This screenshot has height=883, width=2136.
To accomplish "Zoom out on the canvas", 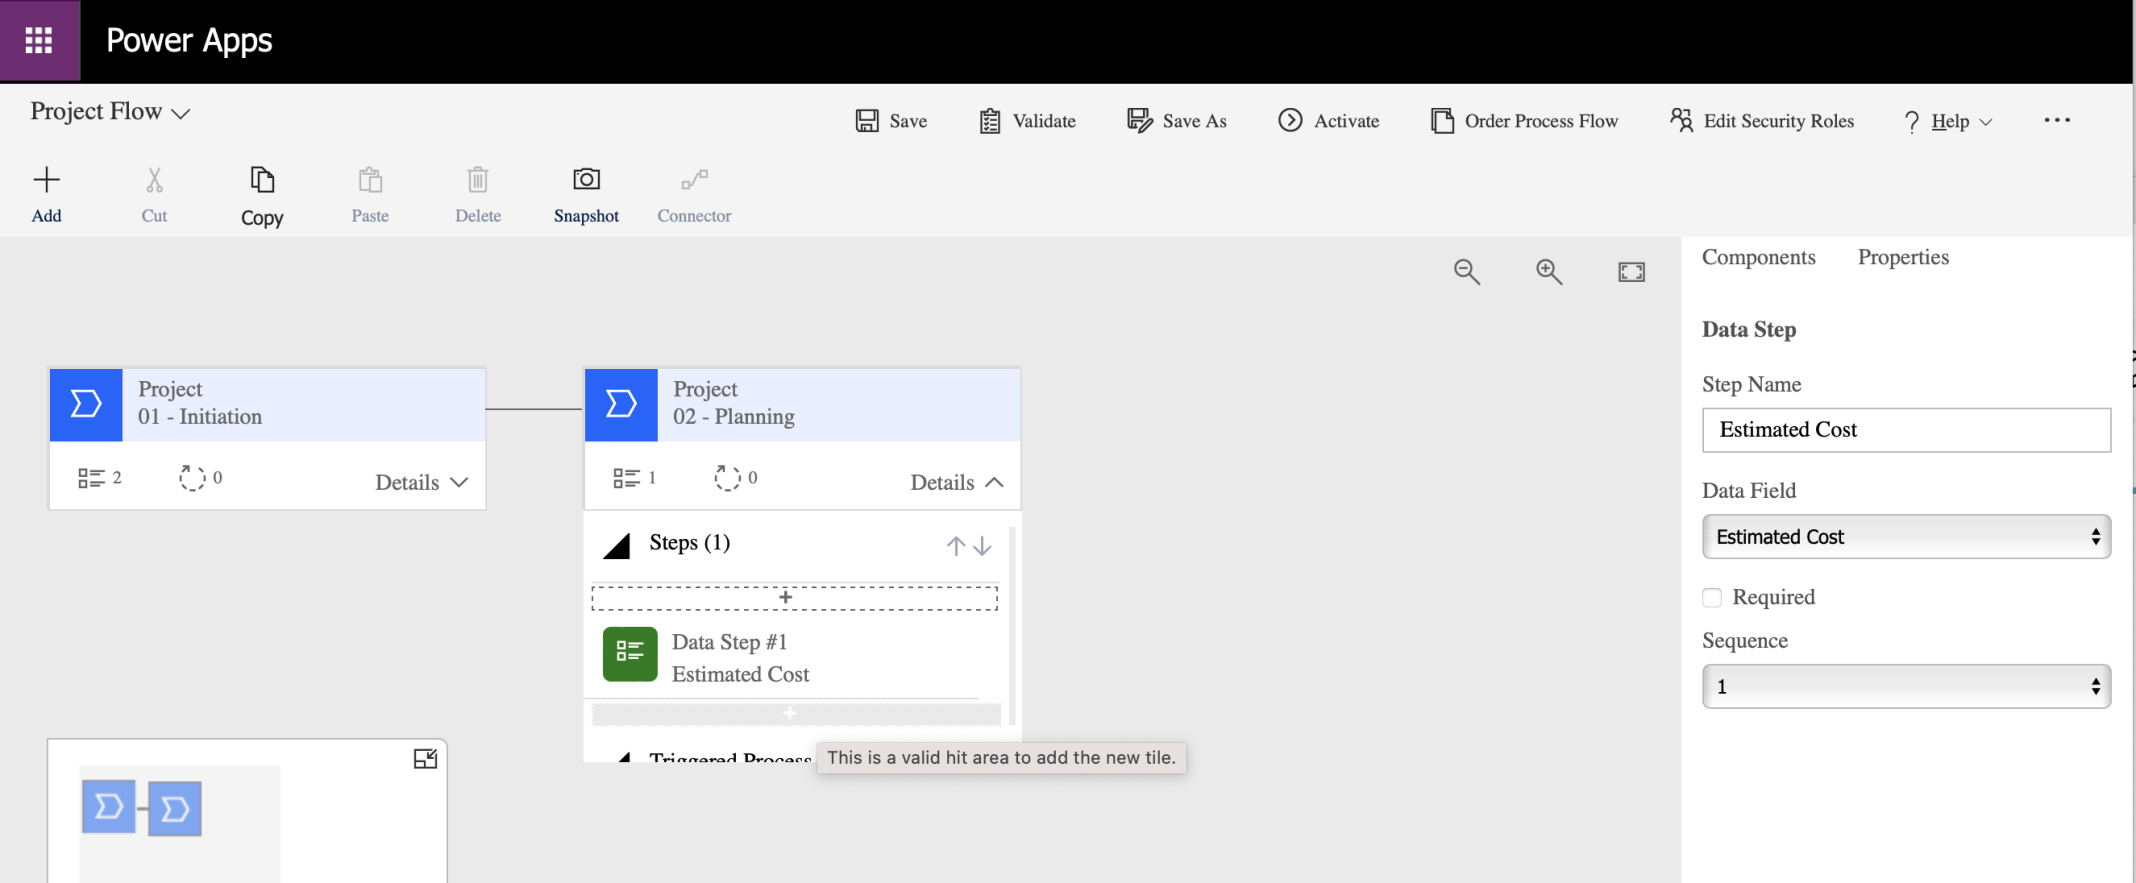I will pyautogui.click(x=1467, y=272).
